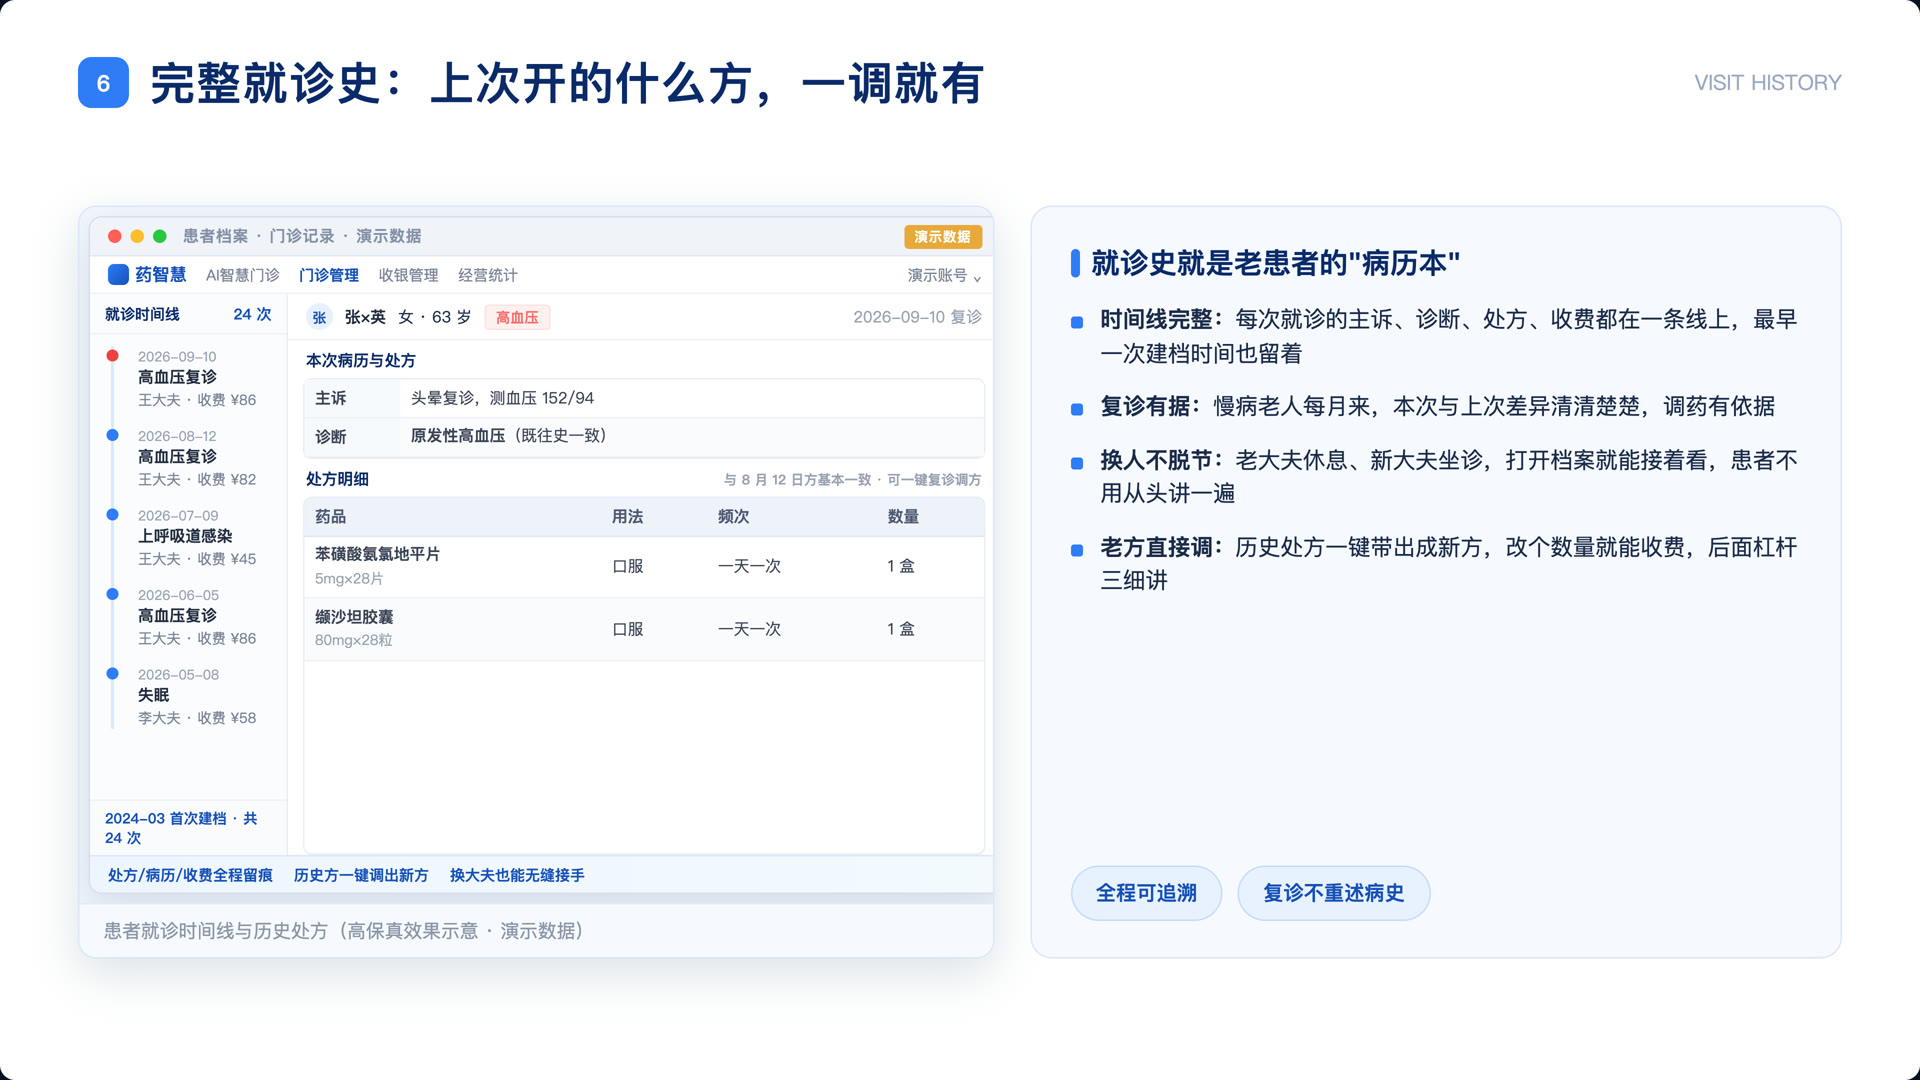
Task: Click the 2024-03 首次建档 note
Action: click(x=181, y=828)
